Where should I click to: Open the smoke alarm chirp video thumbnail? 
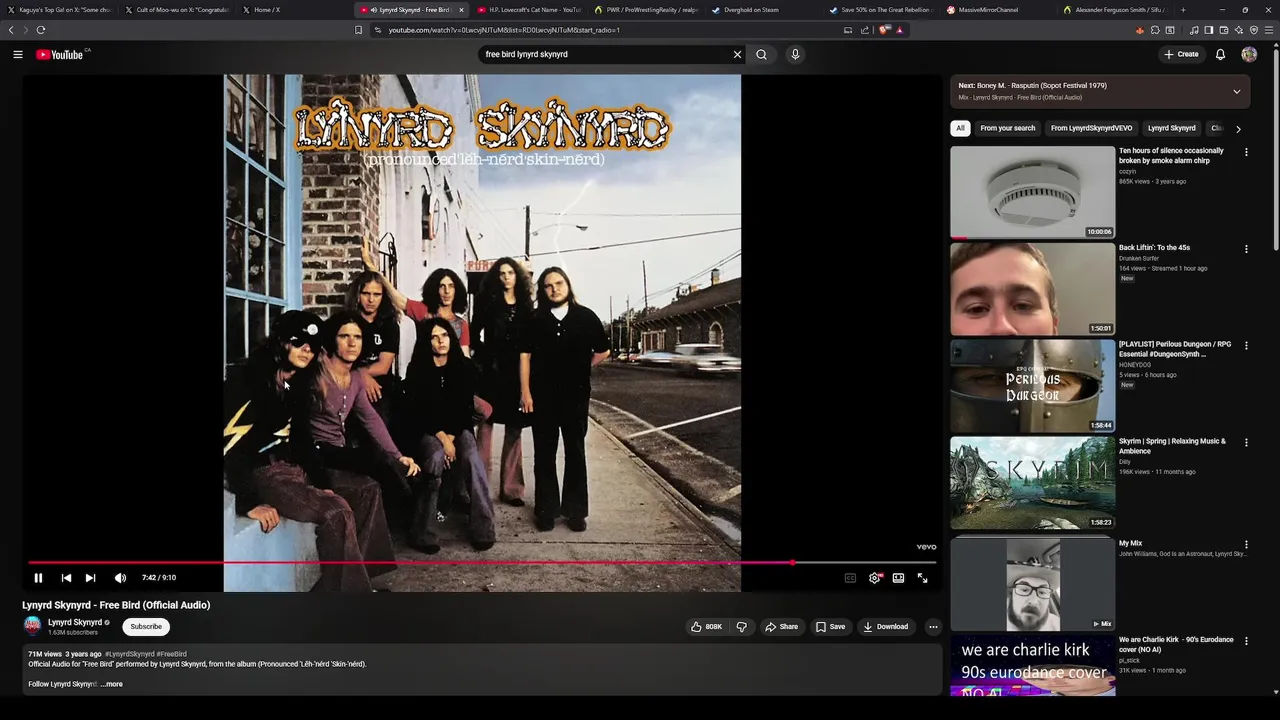[x=1032, y=192]
